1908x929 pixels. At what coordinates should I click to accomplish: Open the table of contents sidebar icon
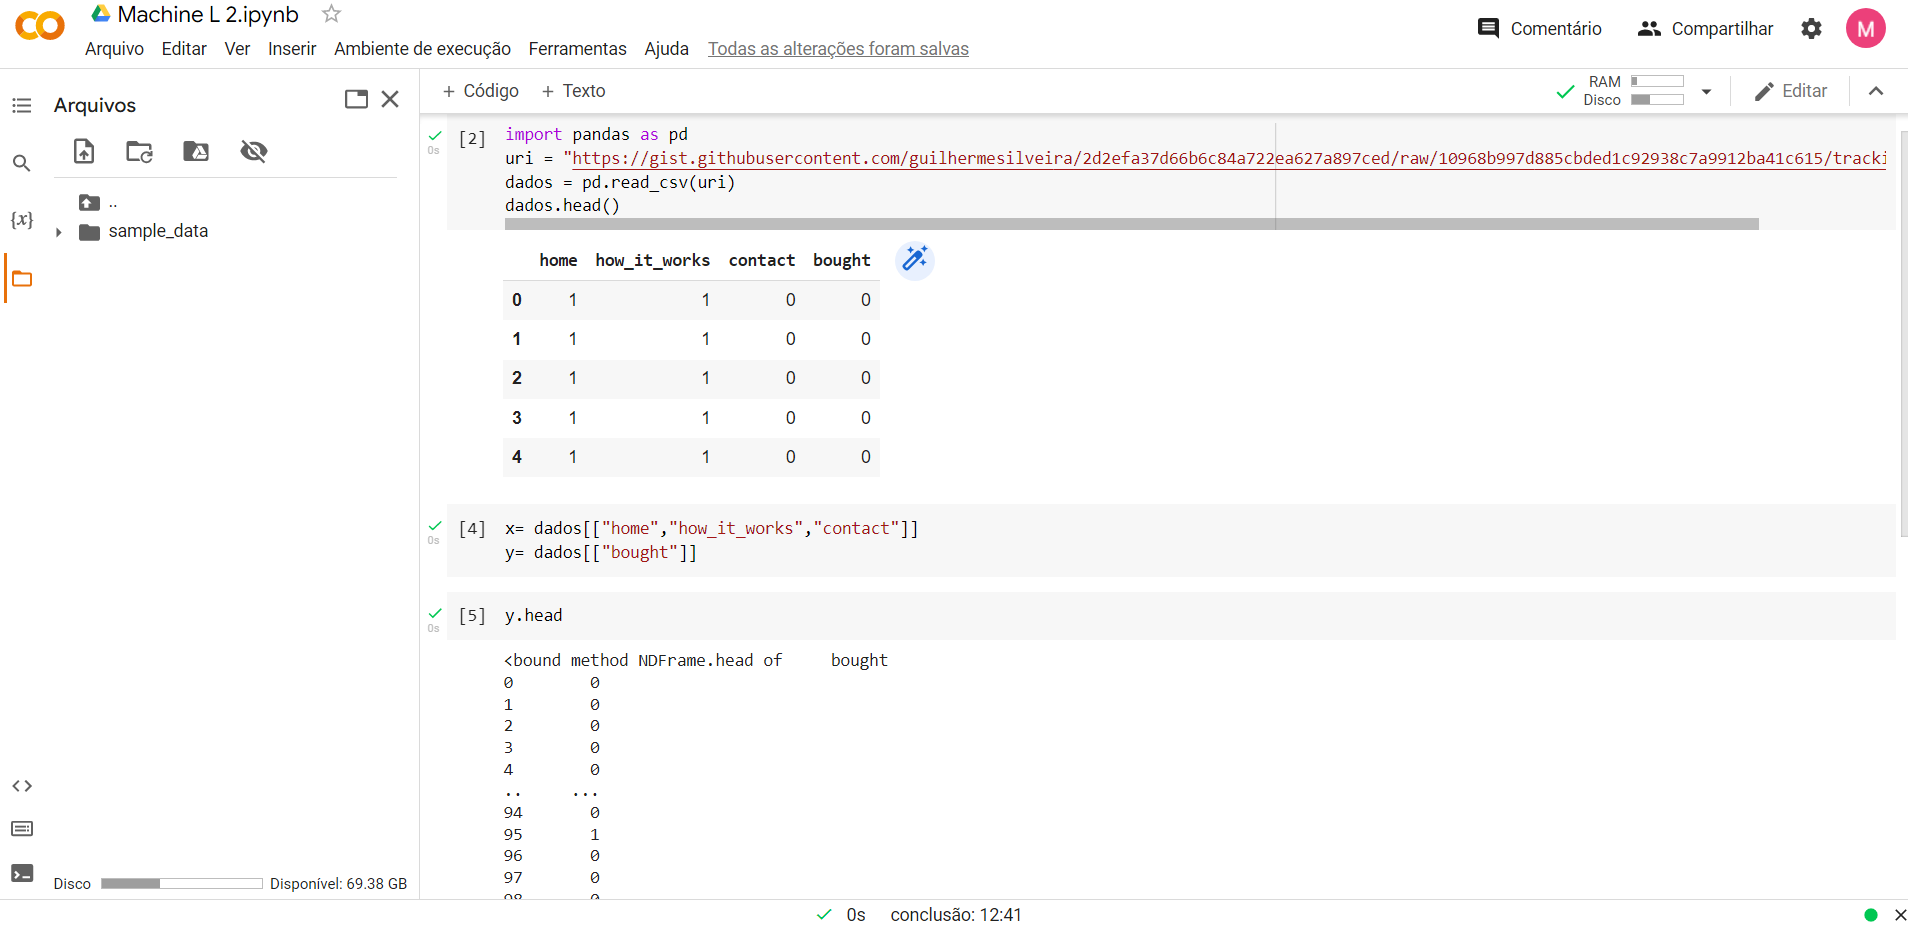pyautogui.click(x=22, y=105)
